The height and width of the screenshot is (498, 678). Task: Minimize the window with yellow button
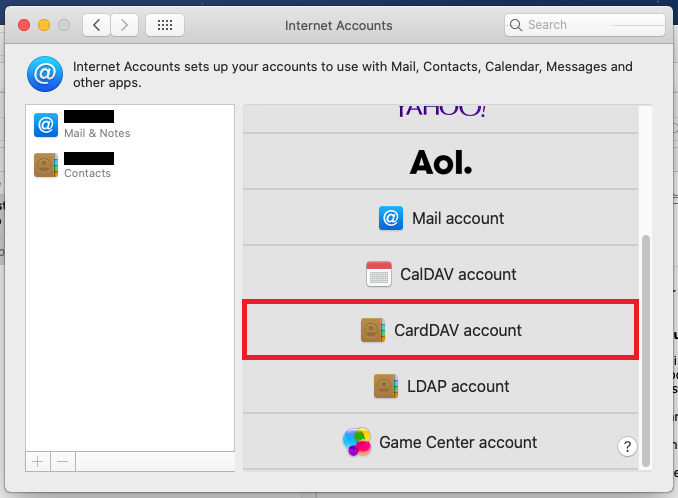(x=44, y=25)
